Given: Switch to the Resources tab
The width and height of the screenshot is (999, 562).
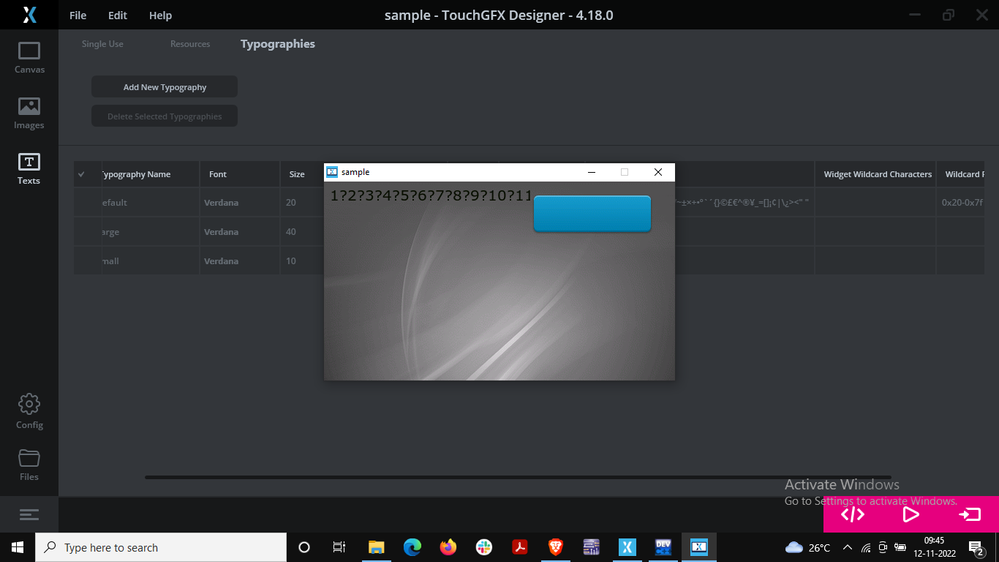Looking at the screenshot, I should click(190, 44).
